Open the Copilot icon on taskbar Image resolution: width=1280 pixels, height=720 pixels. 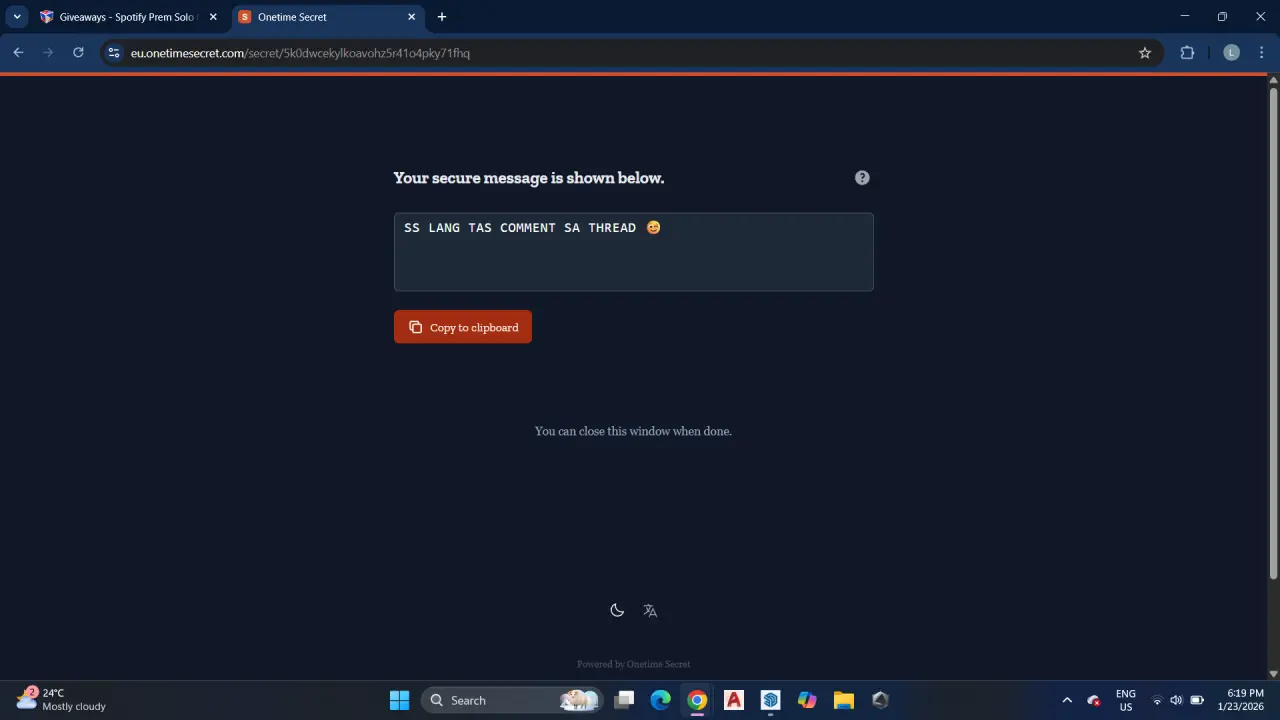tap(807, 700)
